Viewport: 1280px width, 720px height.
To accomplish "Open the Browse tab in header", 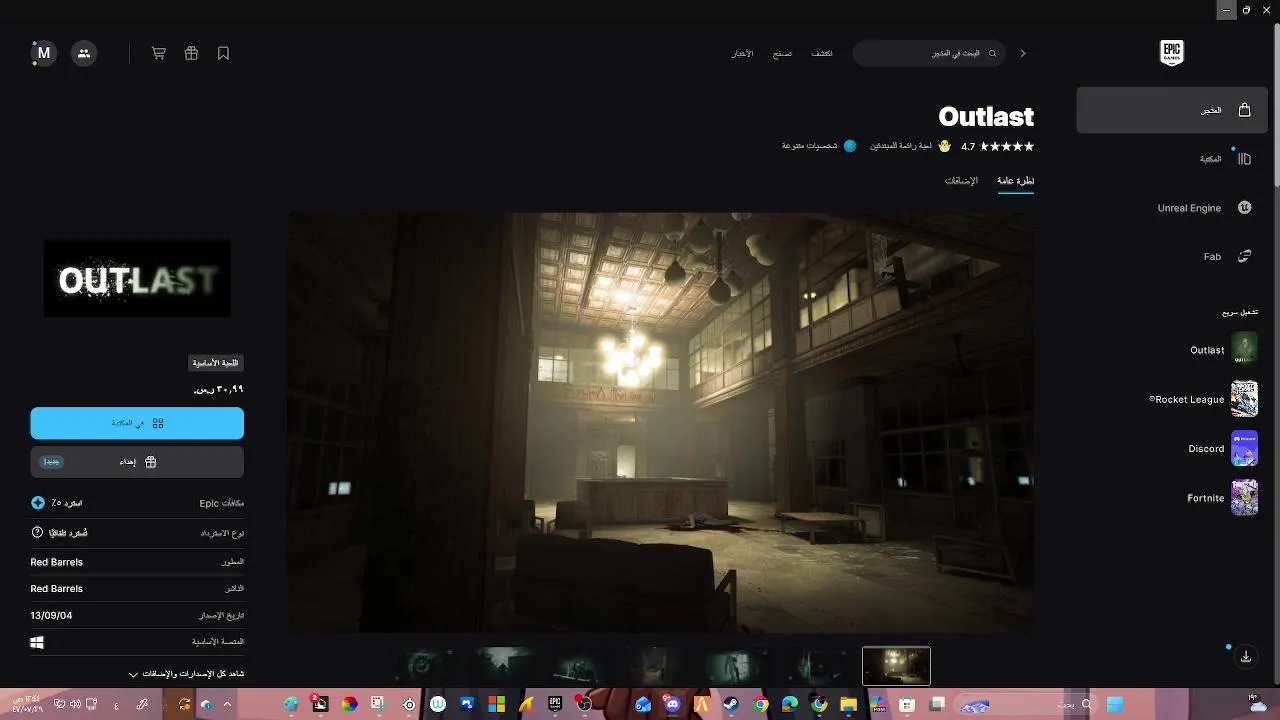I will (782, 53).
